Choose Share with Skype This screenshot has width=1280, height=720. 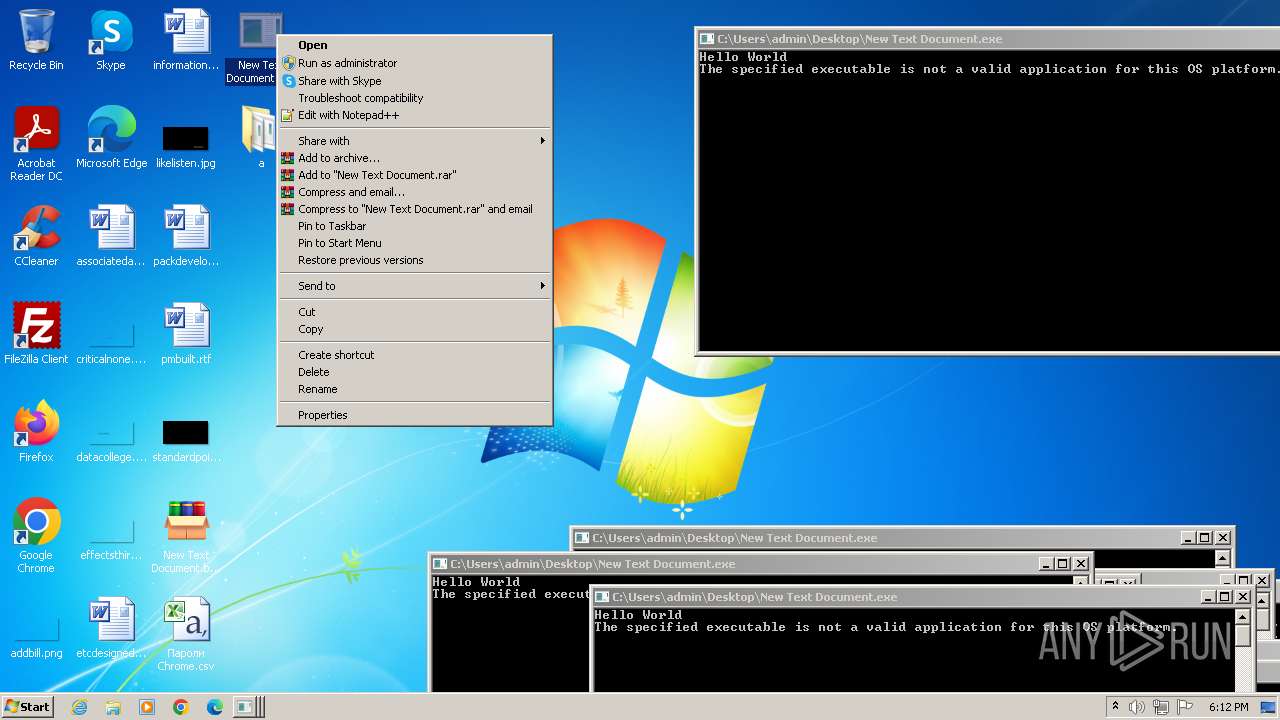pos(414,81)
